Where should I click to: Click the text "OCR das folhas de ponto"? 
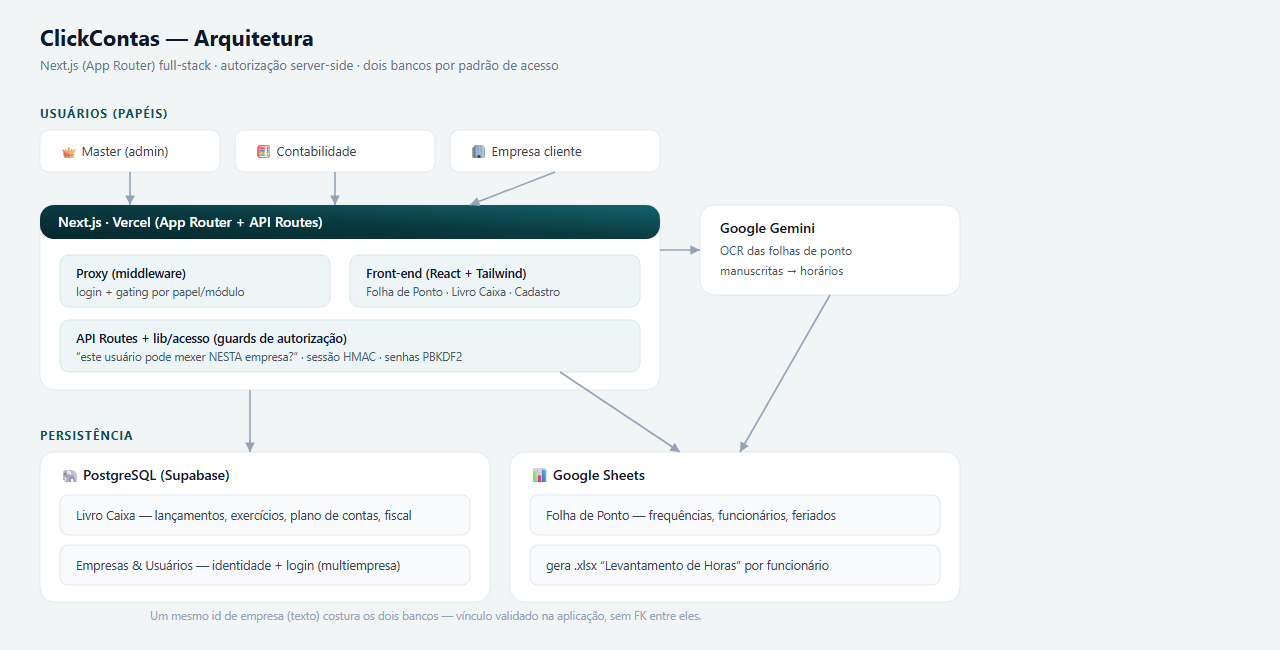pos(786,251)
